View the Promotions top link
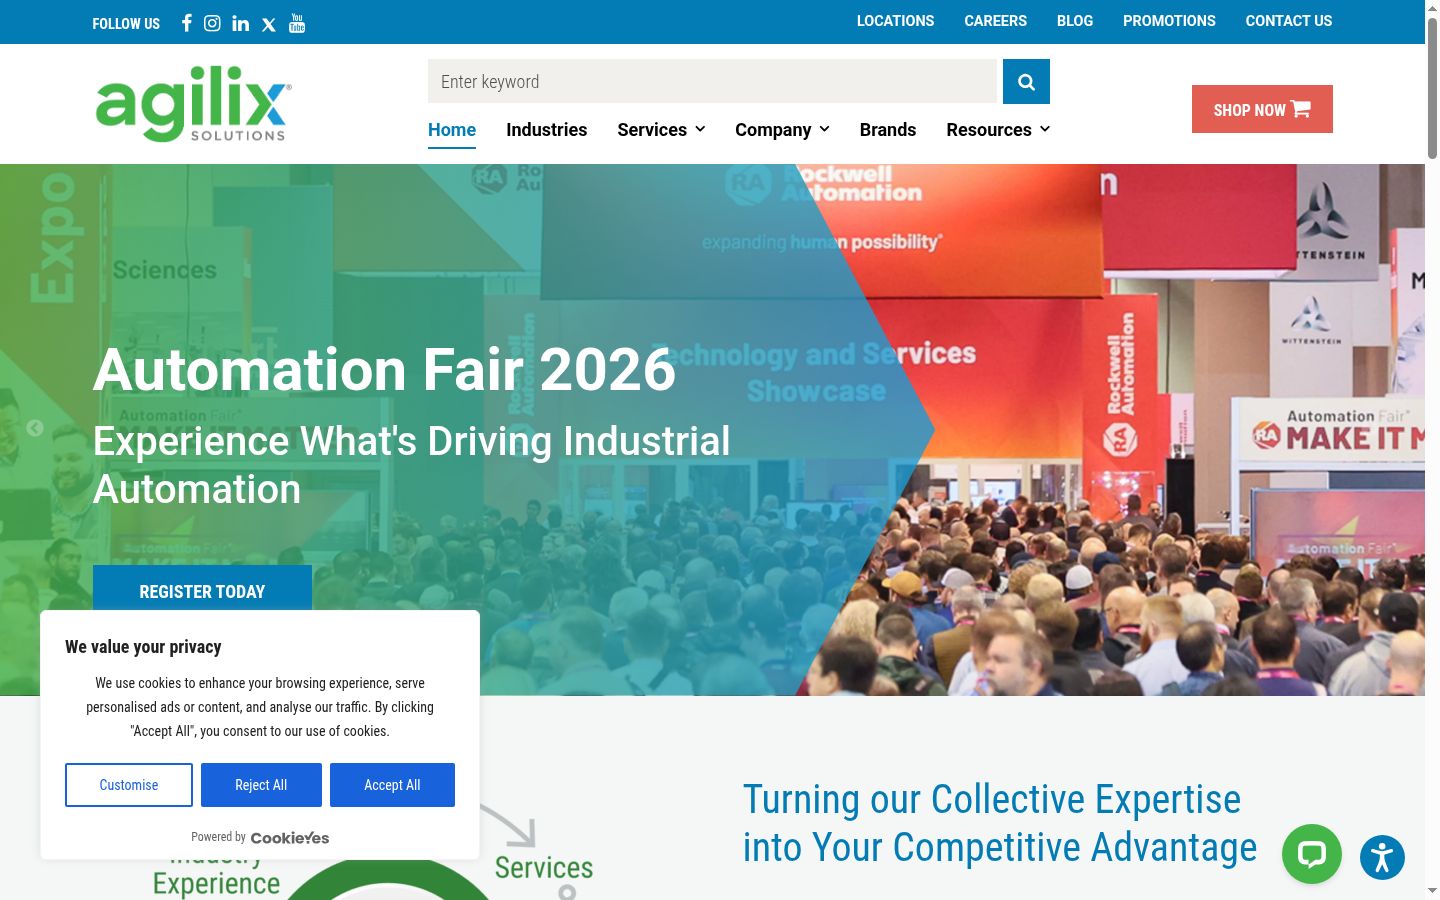Image resolution: width=1440 pixels, height=900 pixels. click(1169, 21)
